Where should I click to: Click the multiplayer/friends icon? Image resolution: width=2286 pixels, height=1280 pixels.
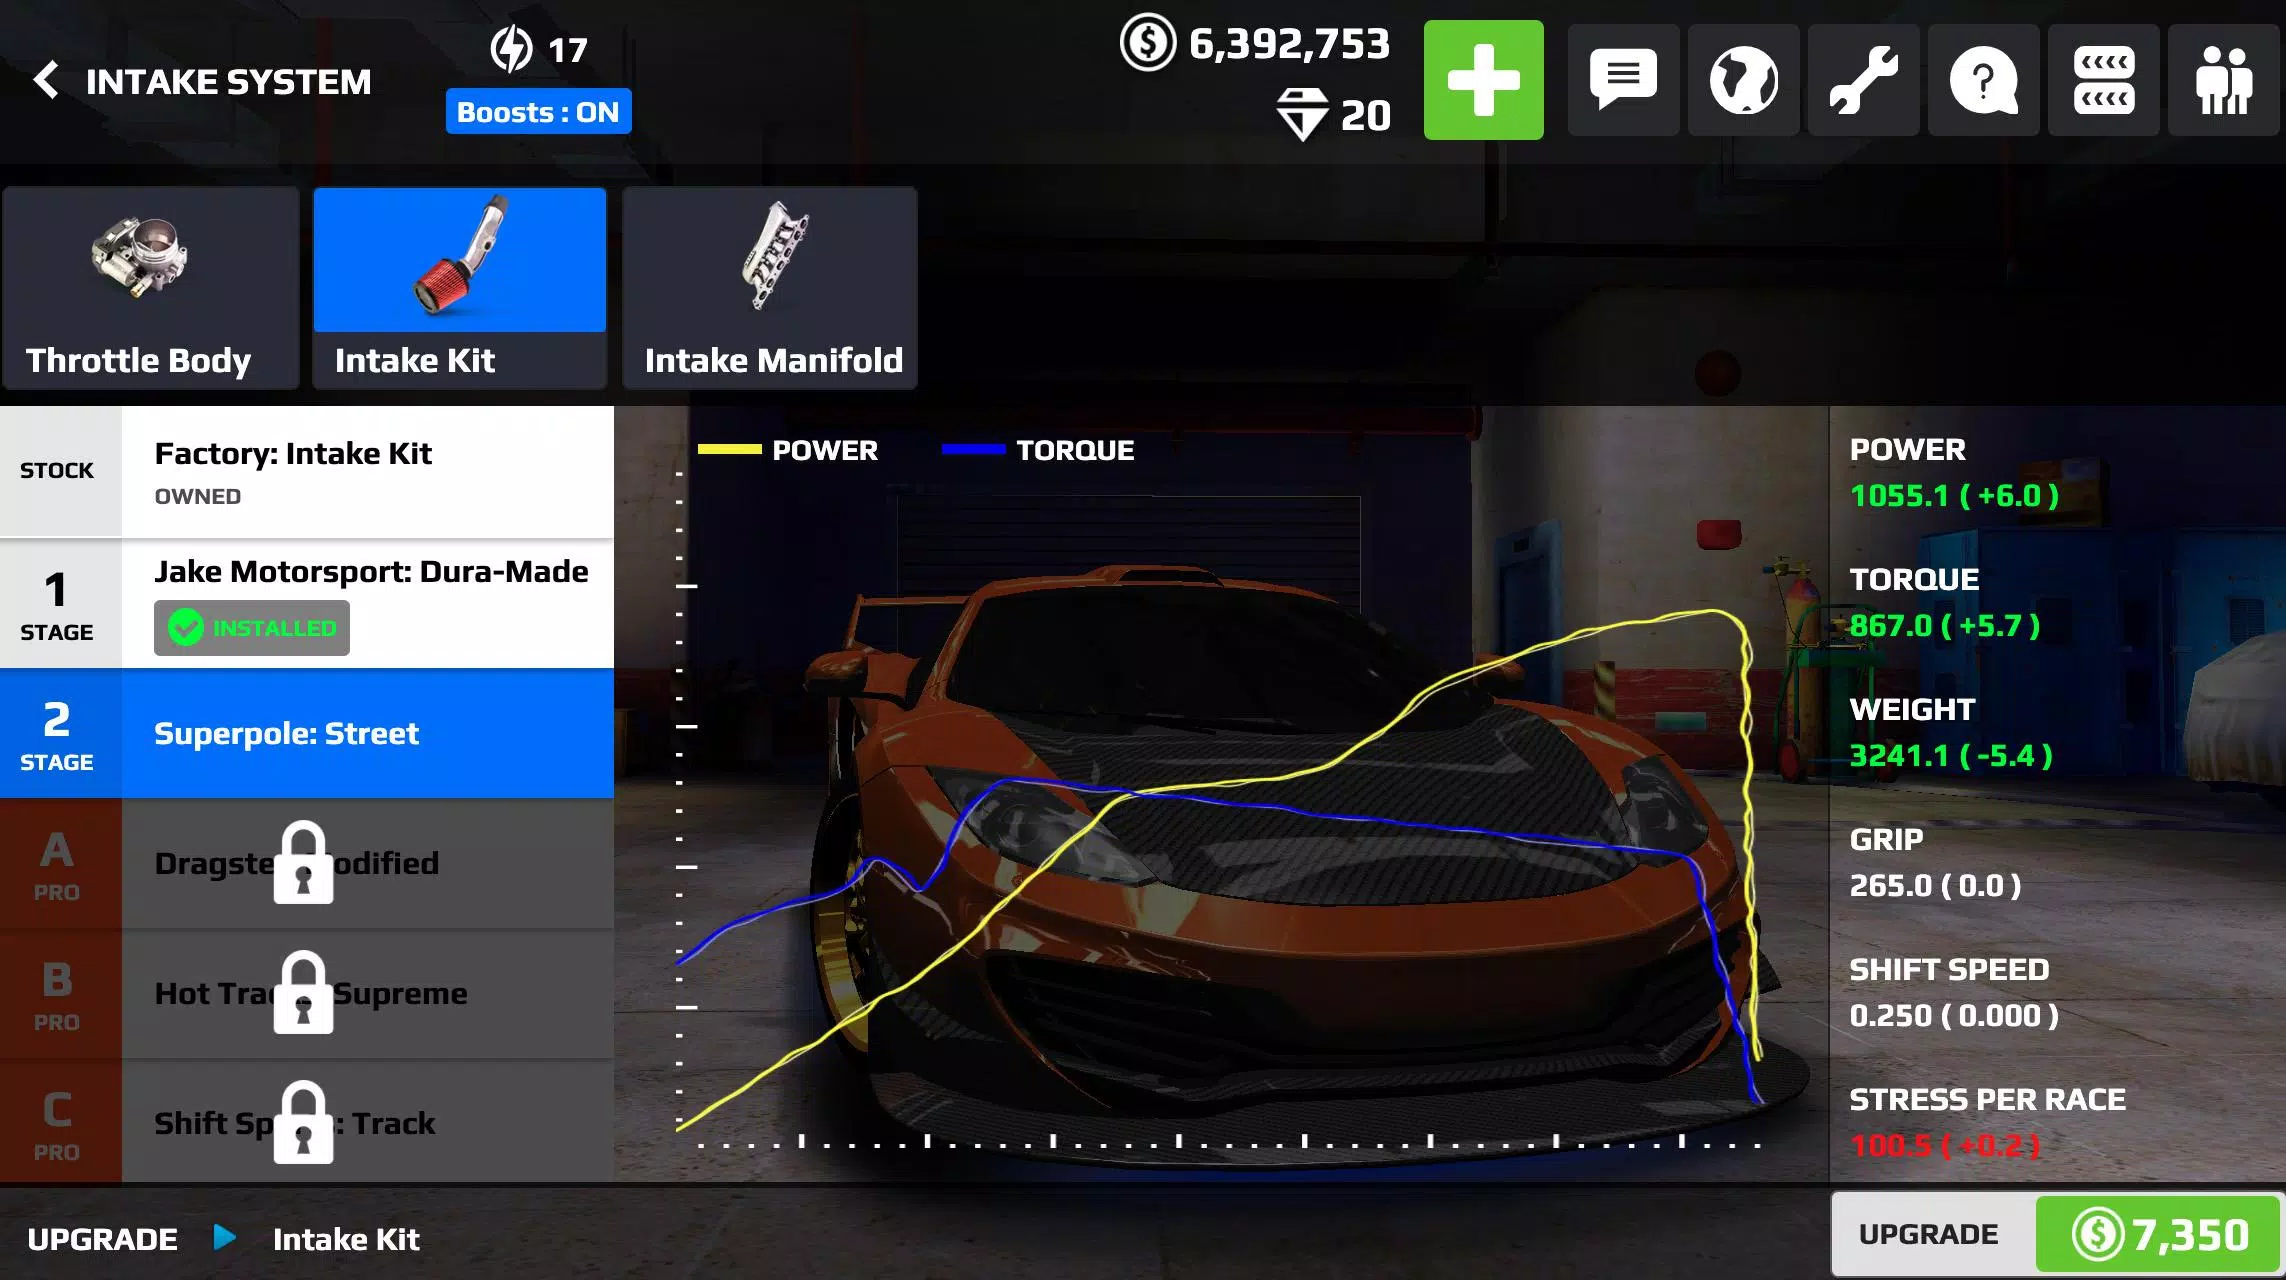click(x=2229, y=80)
